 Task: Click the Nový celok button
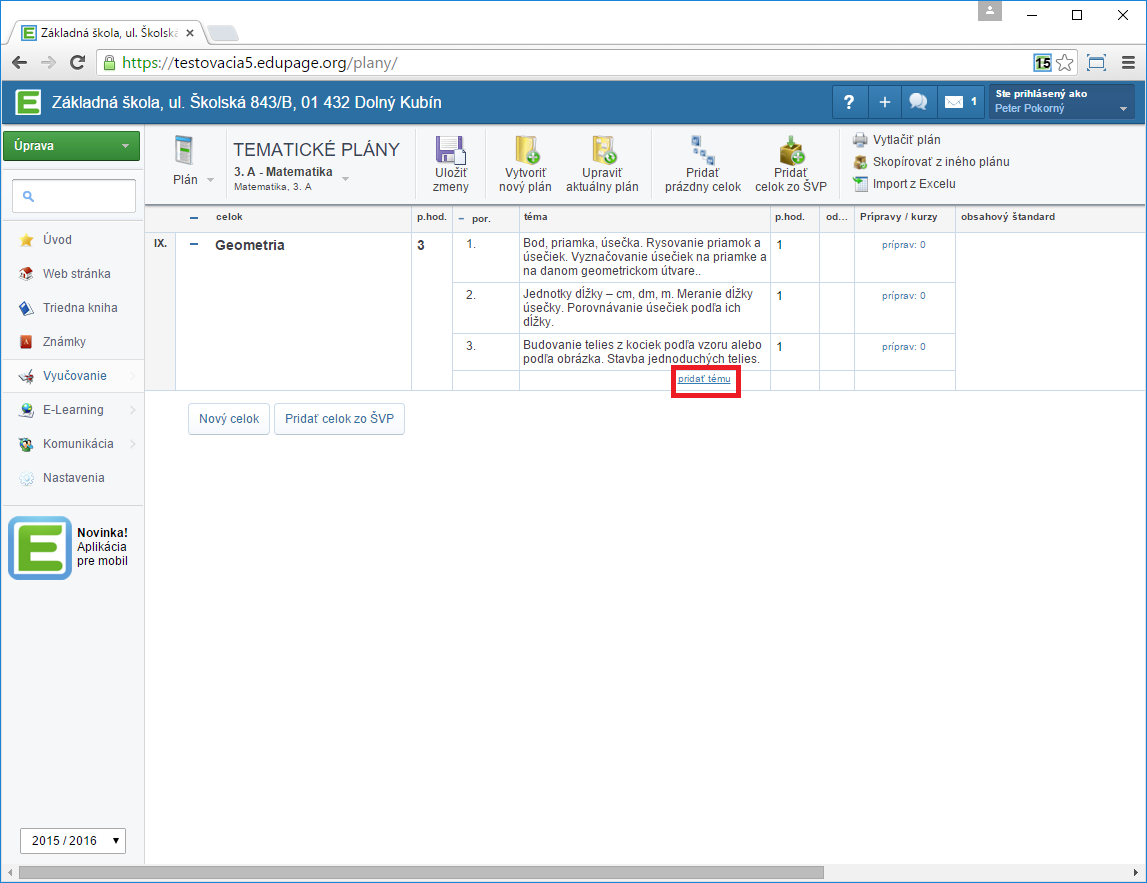[x=229, y=420]
